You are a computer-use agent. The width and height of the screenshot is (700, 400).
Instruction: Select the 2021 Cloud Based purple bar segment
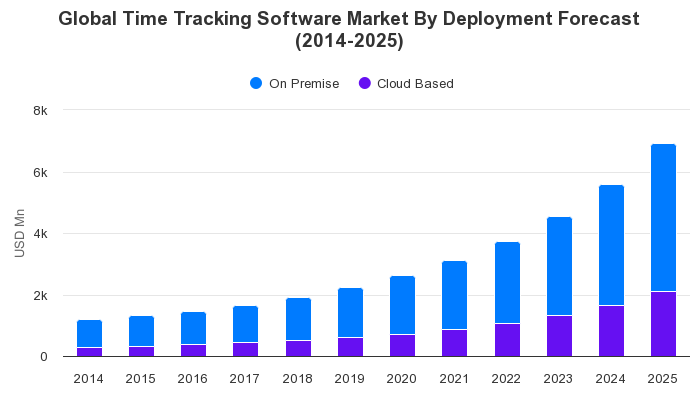pos(454,343)
